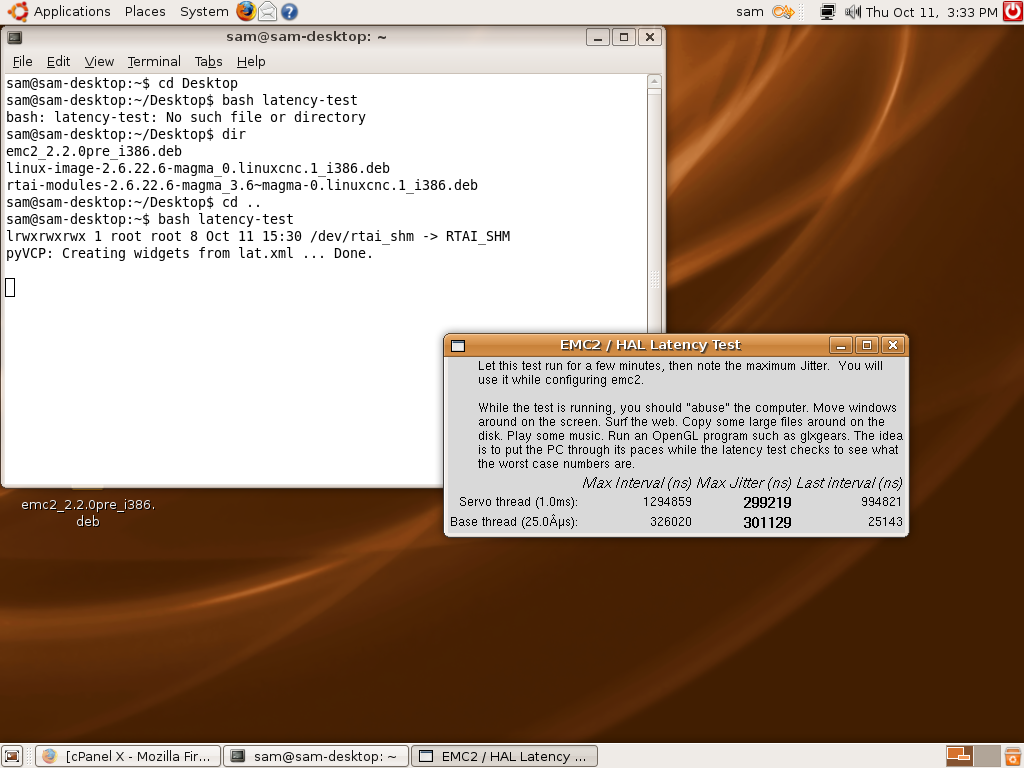Switch to cPanel X Mozilla Firefox taskbar button
The height and width of the screenshot is (768, 1024).
click(x=128, y=756)
